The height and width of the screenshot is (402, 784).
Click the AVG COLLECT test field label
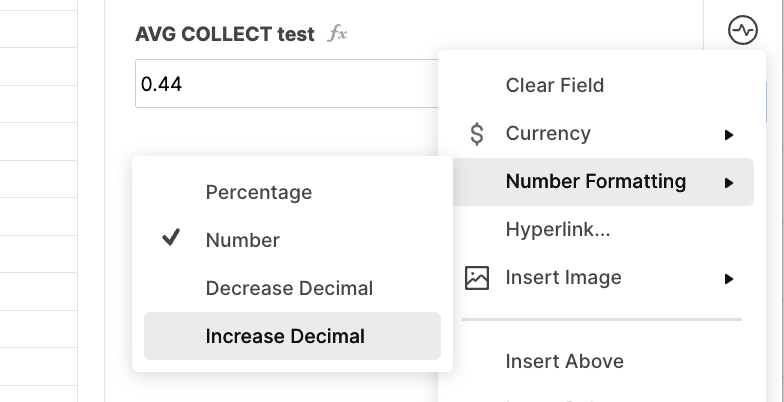[x=224, y=34]
